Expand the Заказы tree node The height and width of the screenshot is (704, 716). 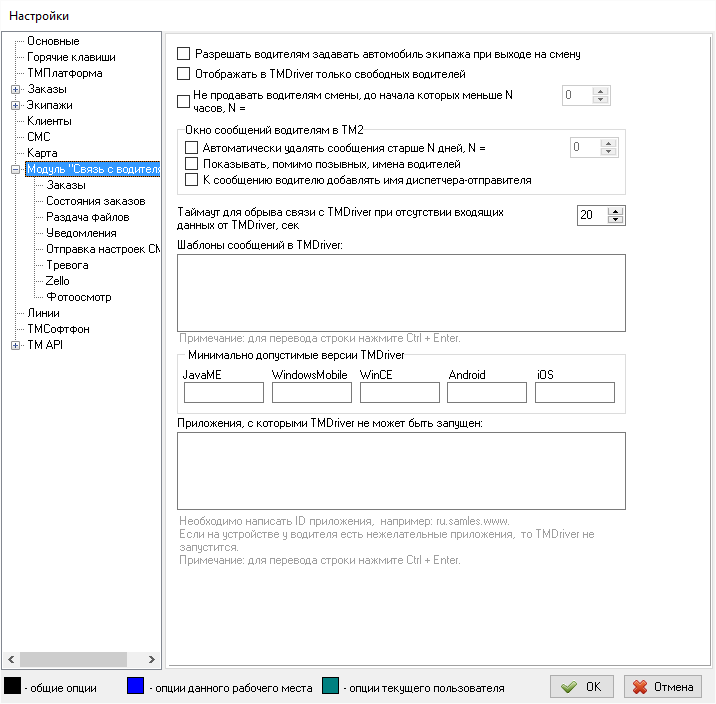15,89
